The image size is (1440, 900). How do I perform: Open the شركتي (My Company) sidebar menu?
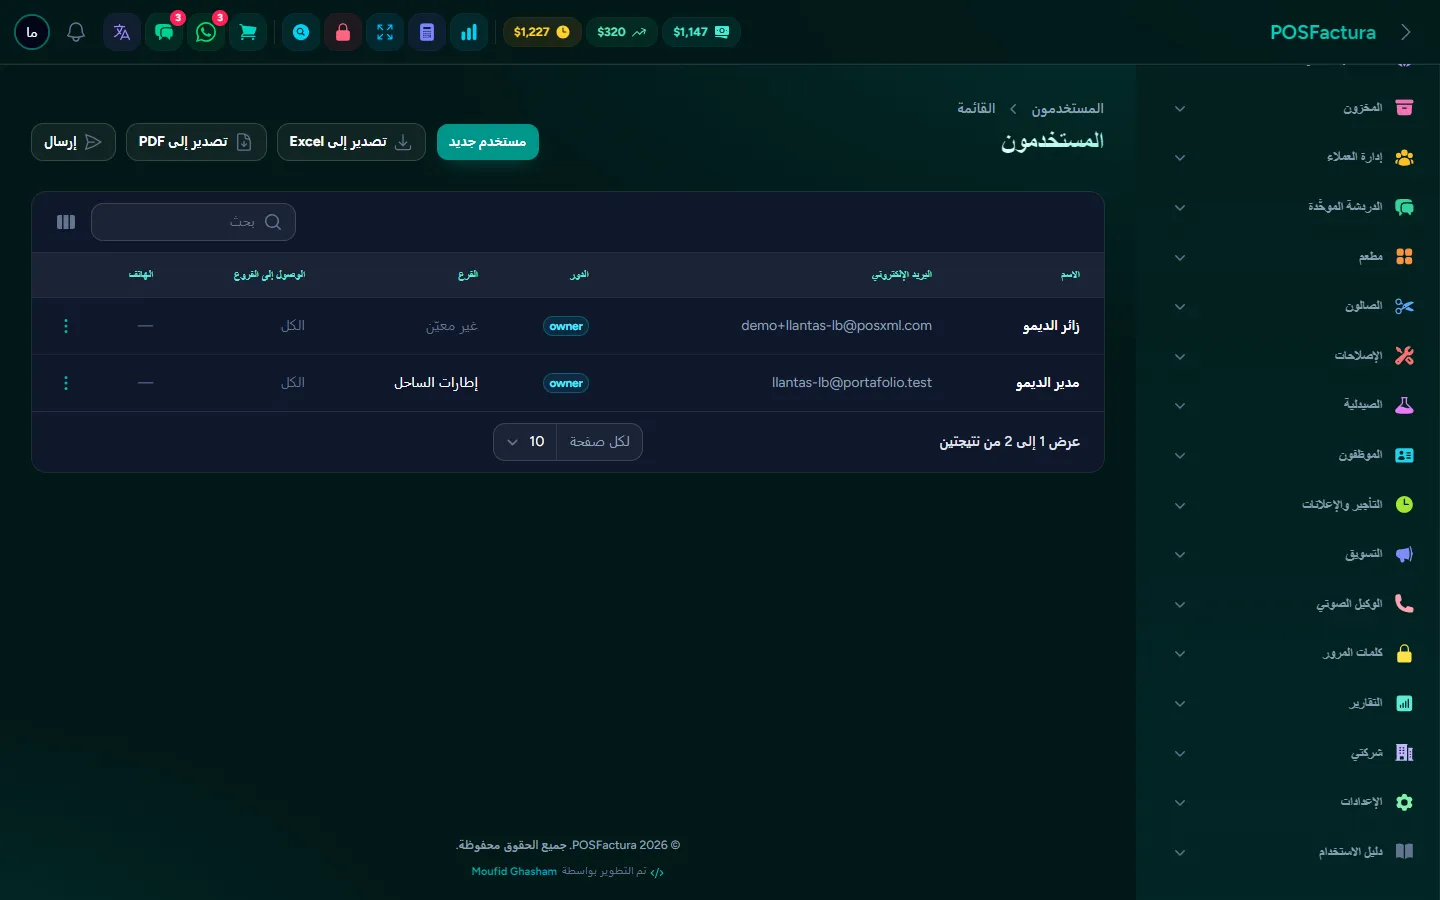(1292, 753)
